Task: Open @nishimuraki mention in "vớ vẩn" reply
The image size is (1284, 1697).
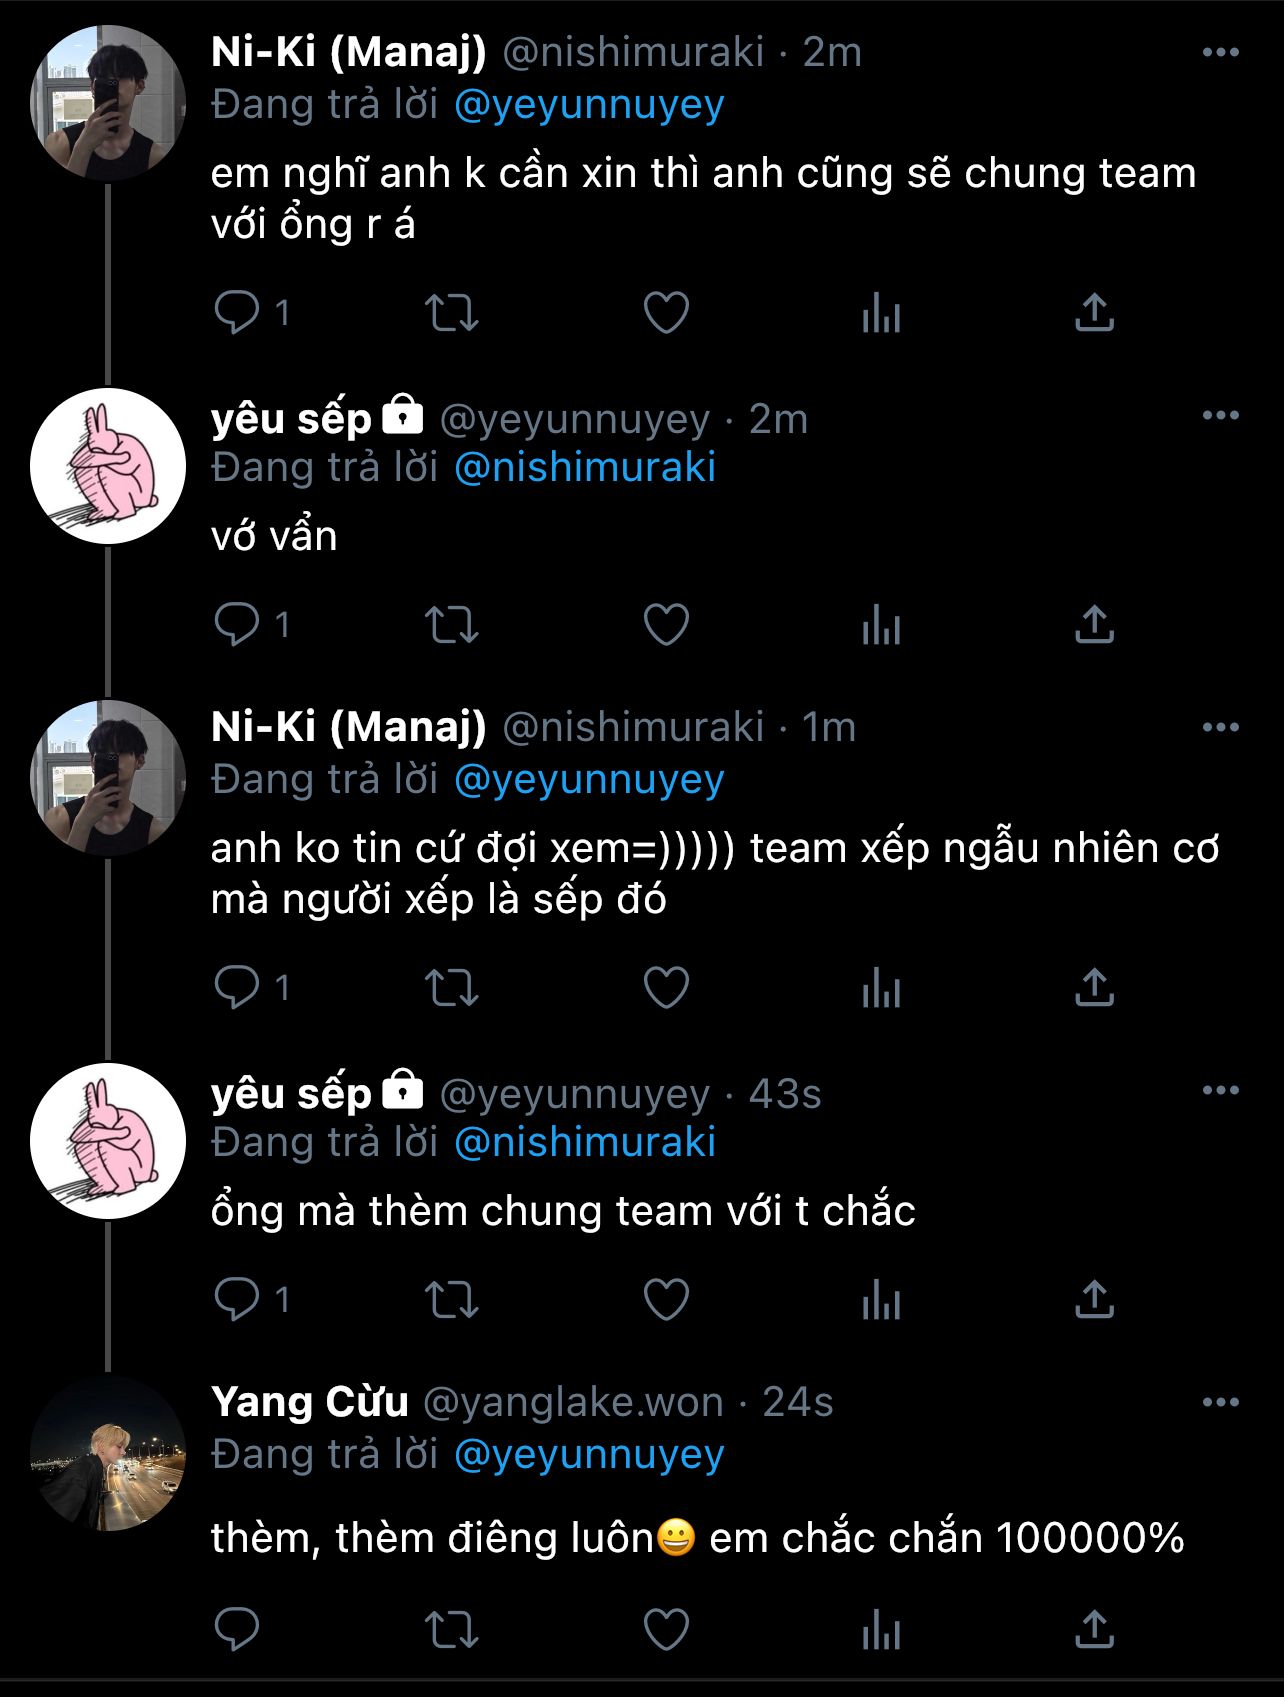Action: pos(584,468)
